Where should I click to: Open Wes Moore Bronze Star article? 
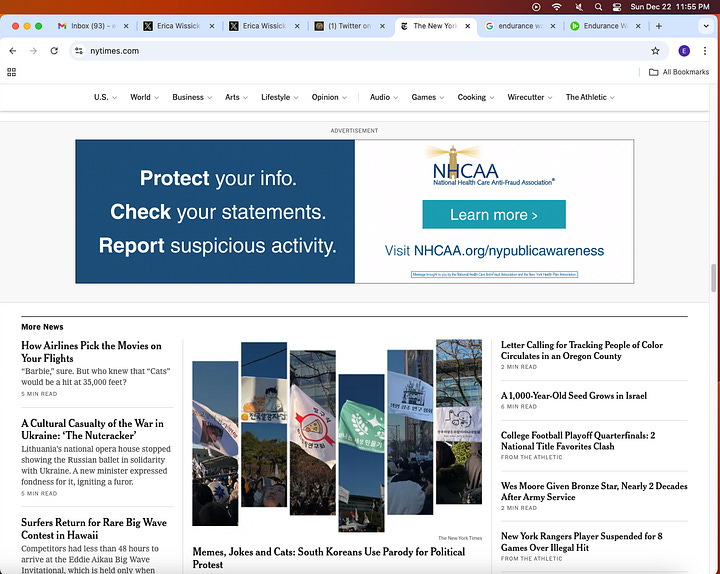click(x=594, y=491)
